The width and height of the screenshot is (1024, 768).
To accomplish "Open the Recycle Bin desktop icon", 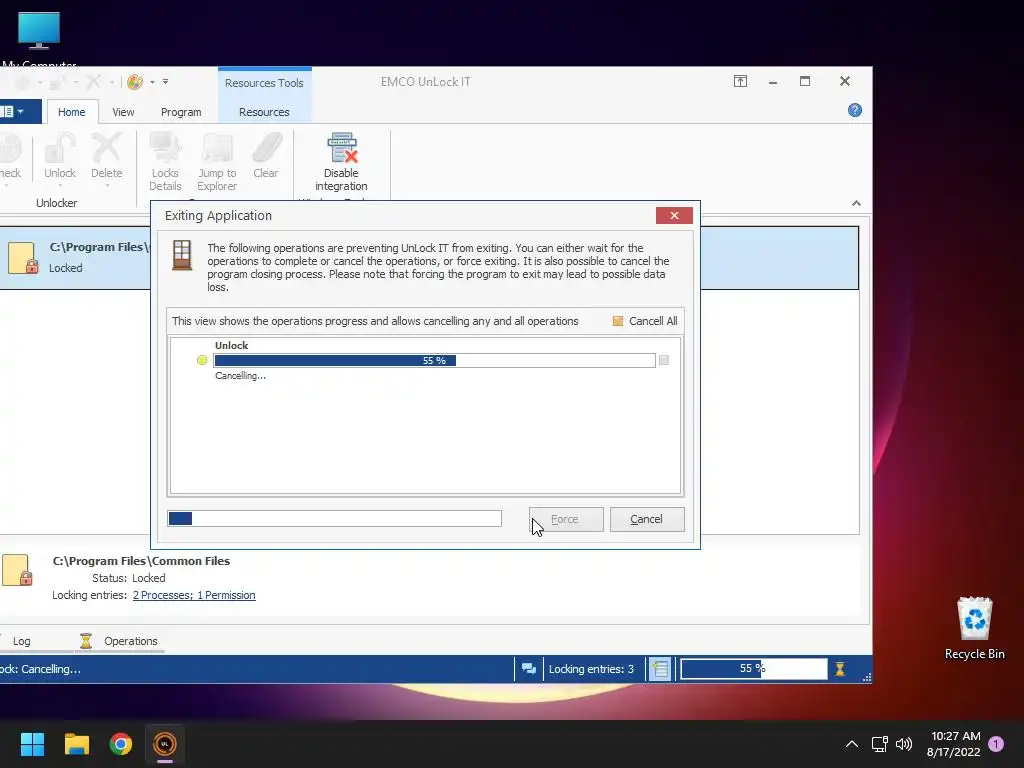I will coord(974,628).
